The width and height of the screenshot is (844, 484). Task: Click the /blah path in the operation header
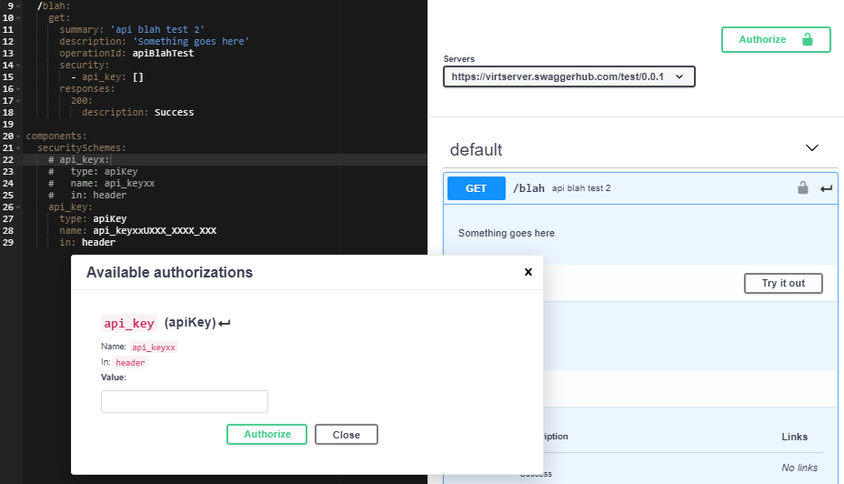tap(529, 188)
